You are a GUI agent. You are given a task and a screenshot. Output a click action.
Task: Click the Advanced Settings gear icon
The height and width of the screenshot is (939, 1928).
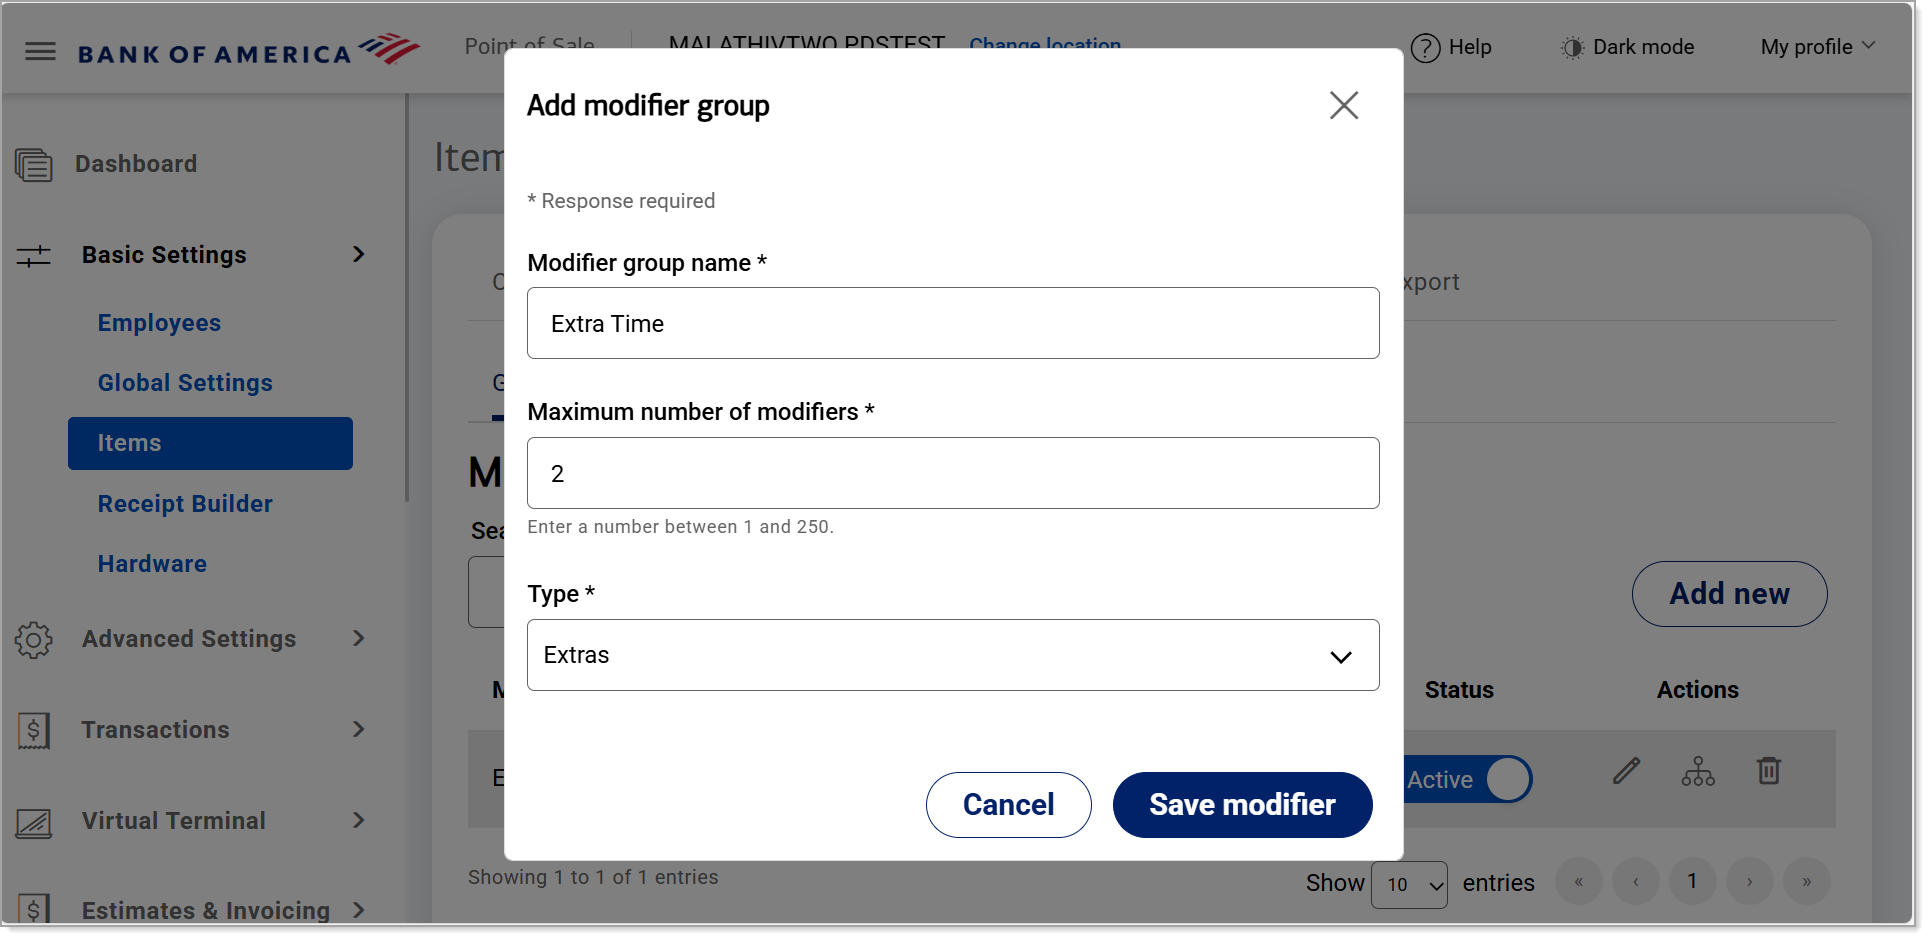point(34,640)
